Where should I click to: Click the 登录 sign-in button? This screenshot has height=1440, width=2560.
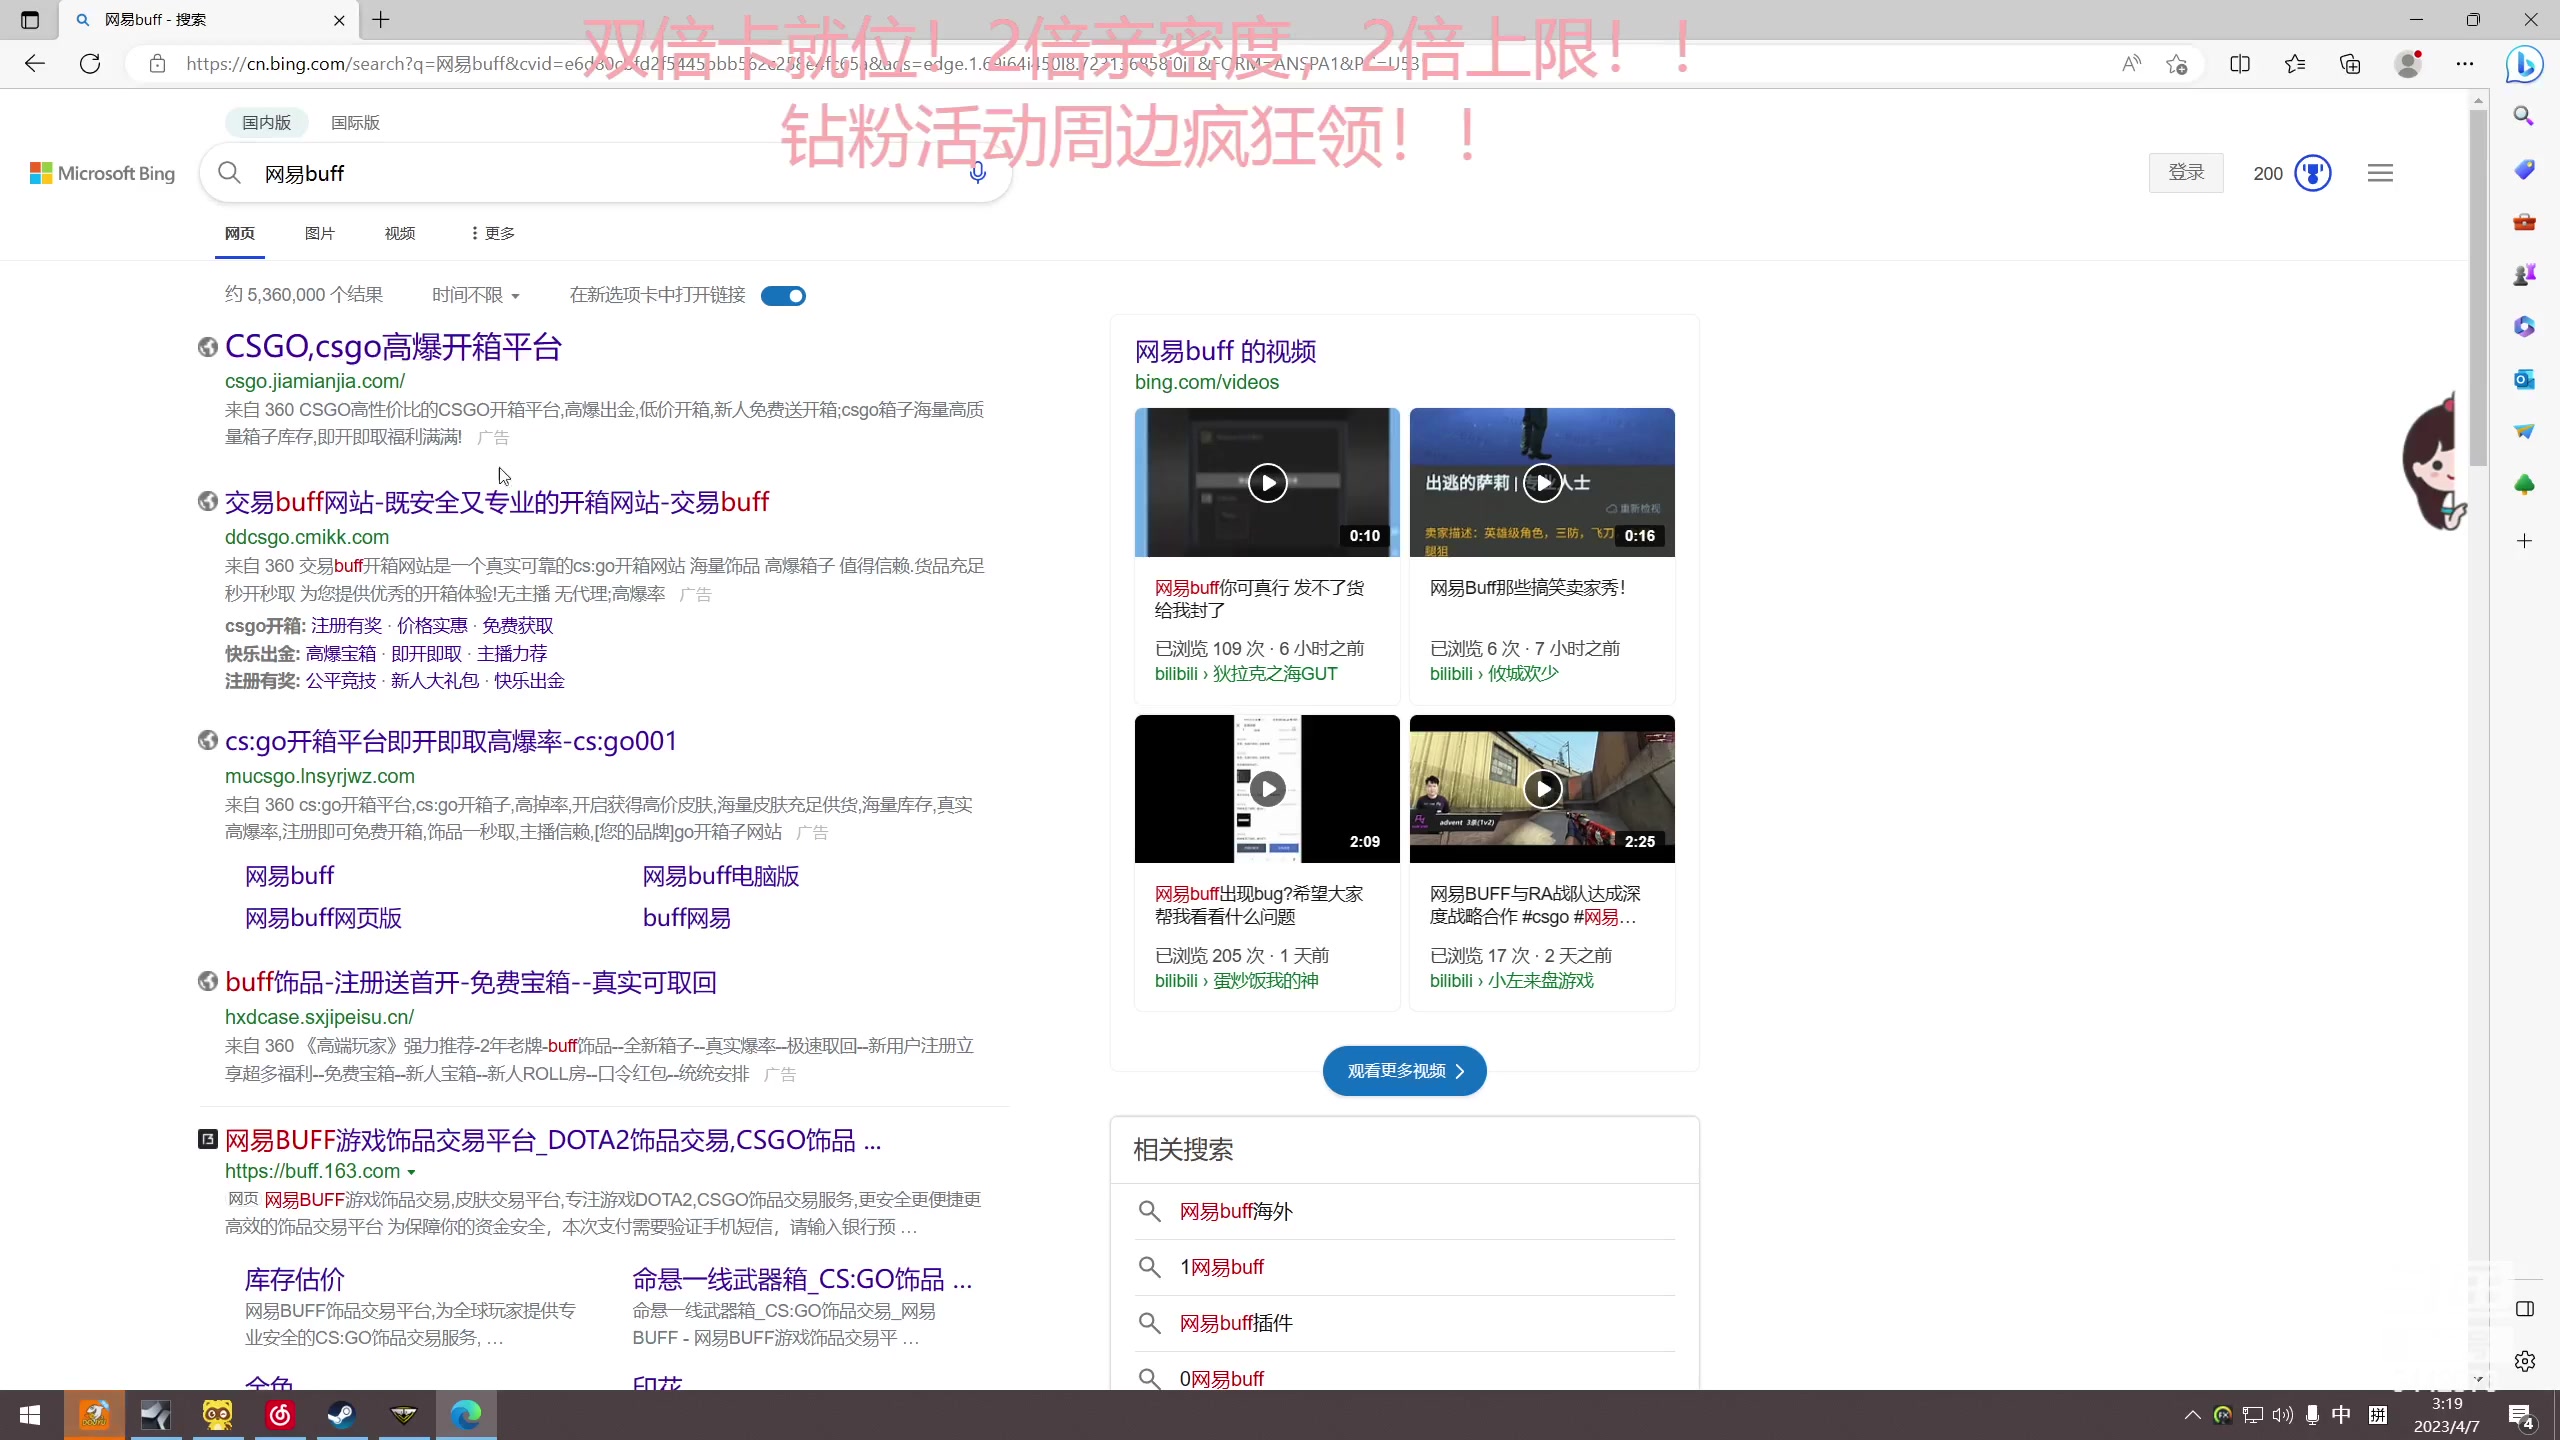tap(2186, 173)
